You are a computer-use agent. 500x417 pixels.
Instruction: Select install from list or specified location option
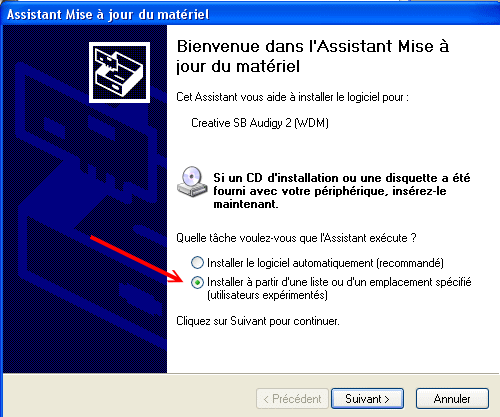coord(197,283)
